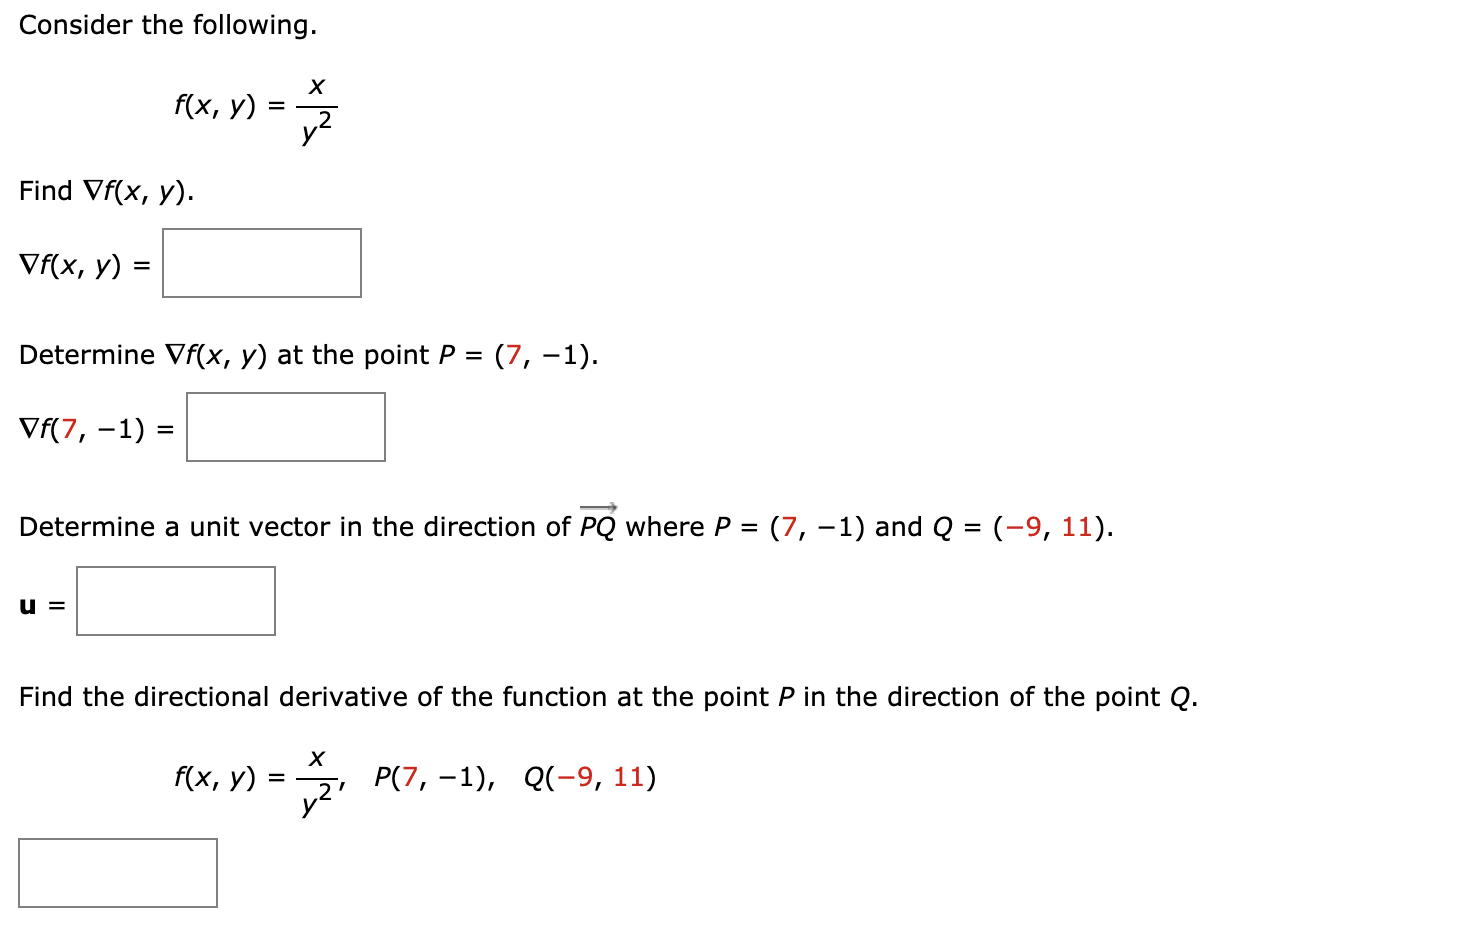The height and width of the screenshot is (944, 1464).
Task: Click the ∇f(x, y) answer input box
Action: [262, 263]
